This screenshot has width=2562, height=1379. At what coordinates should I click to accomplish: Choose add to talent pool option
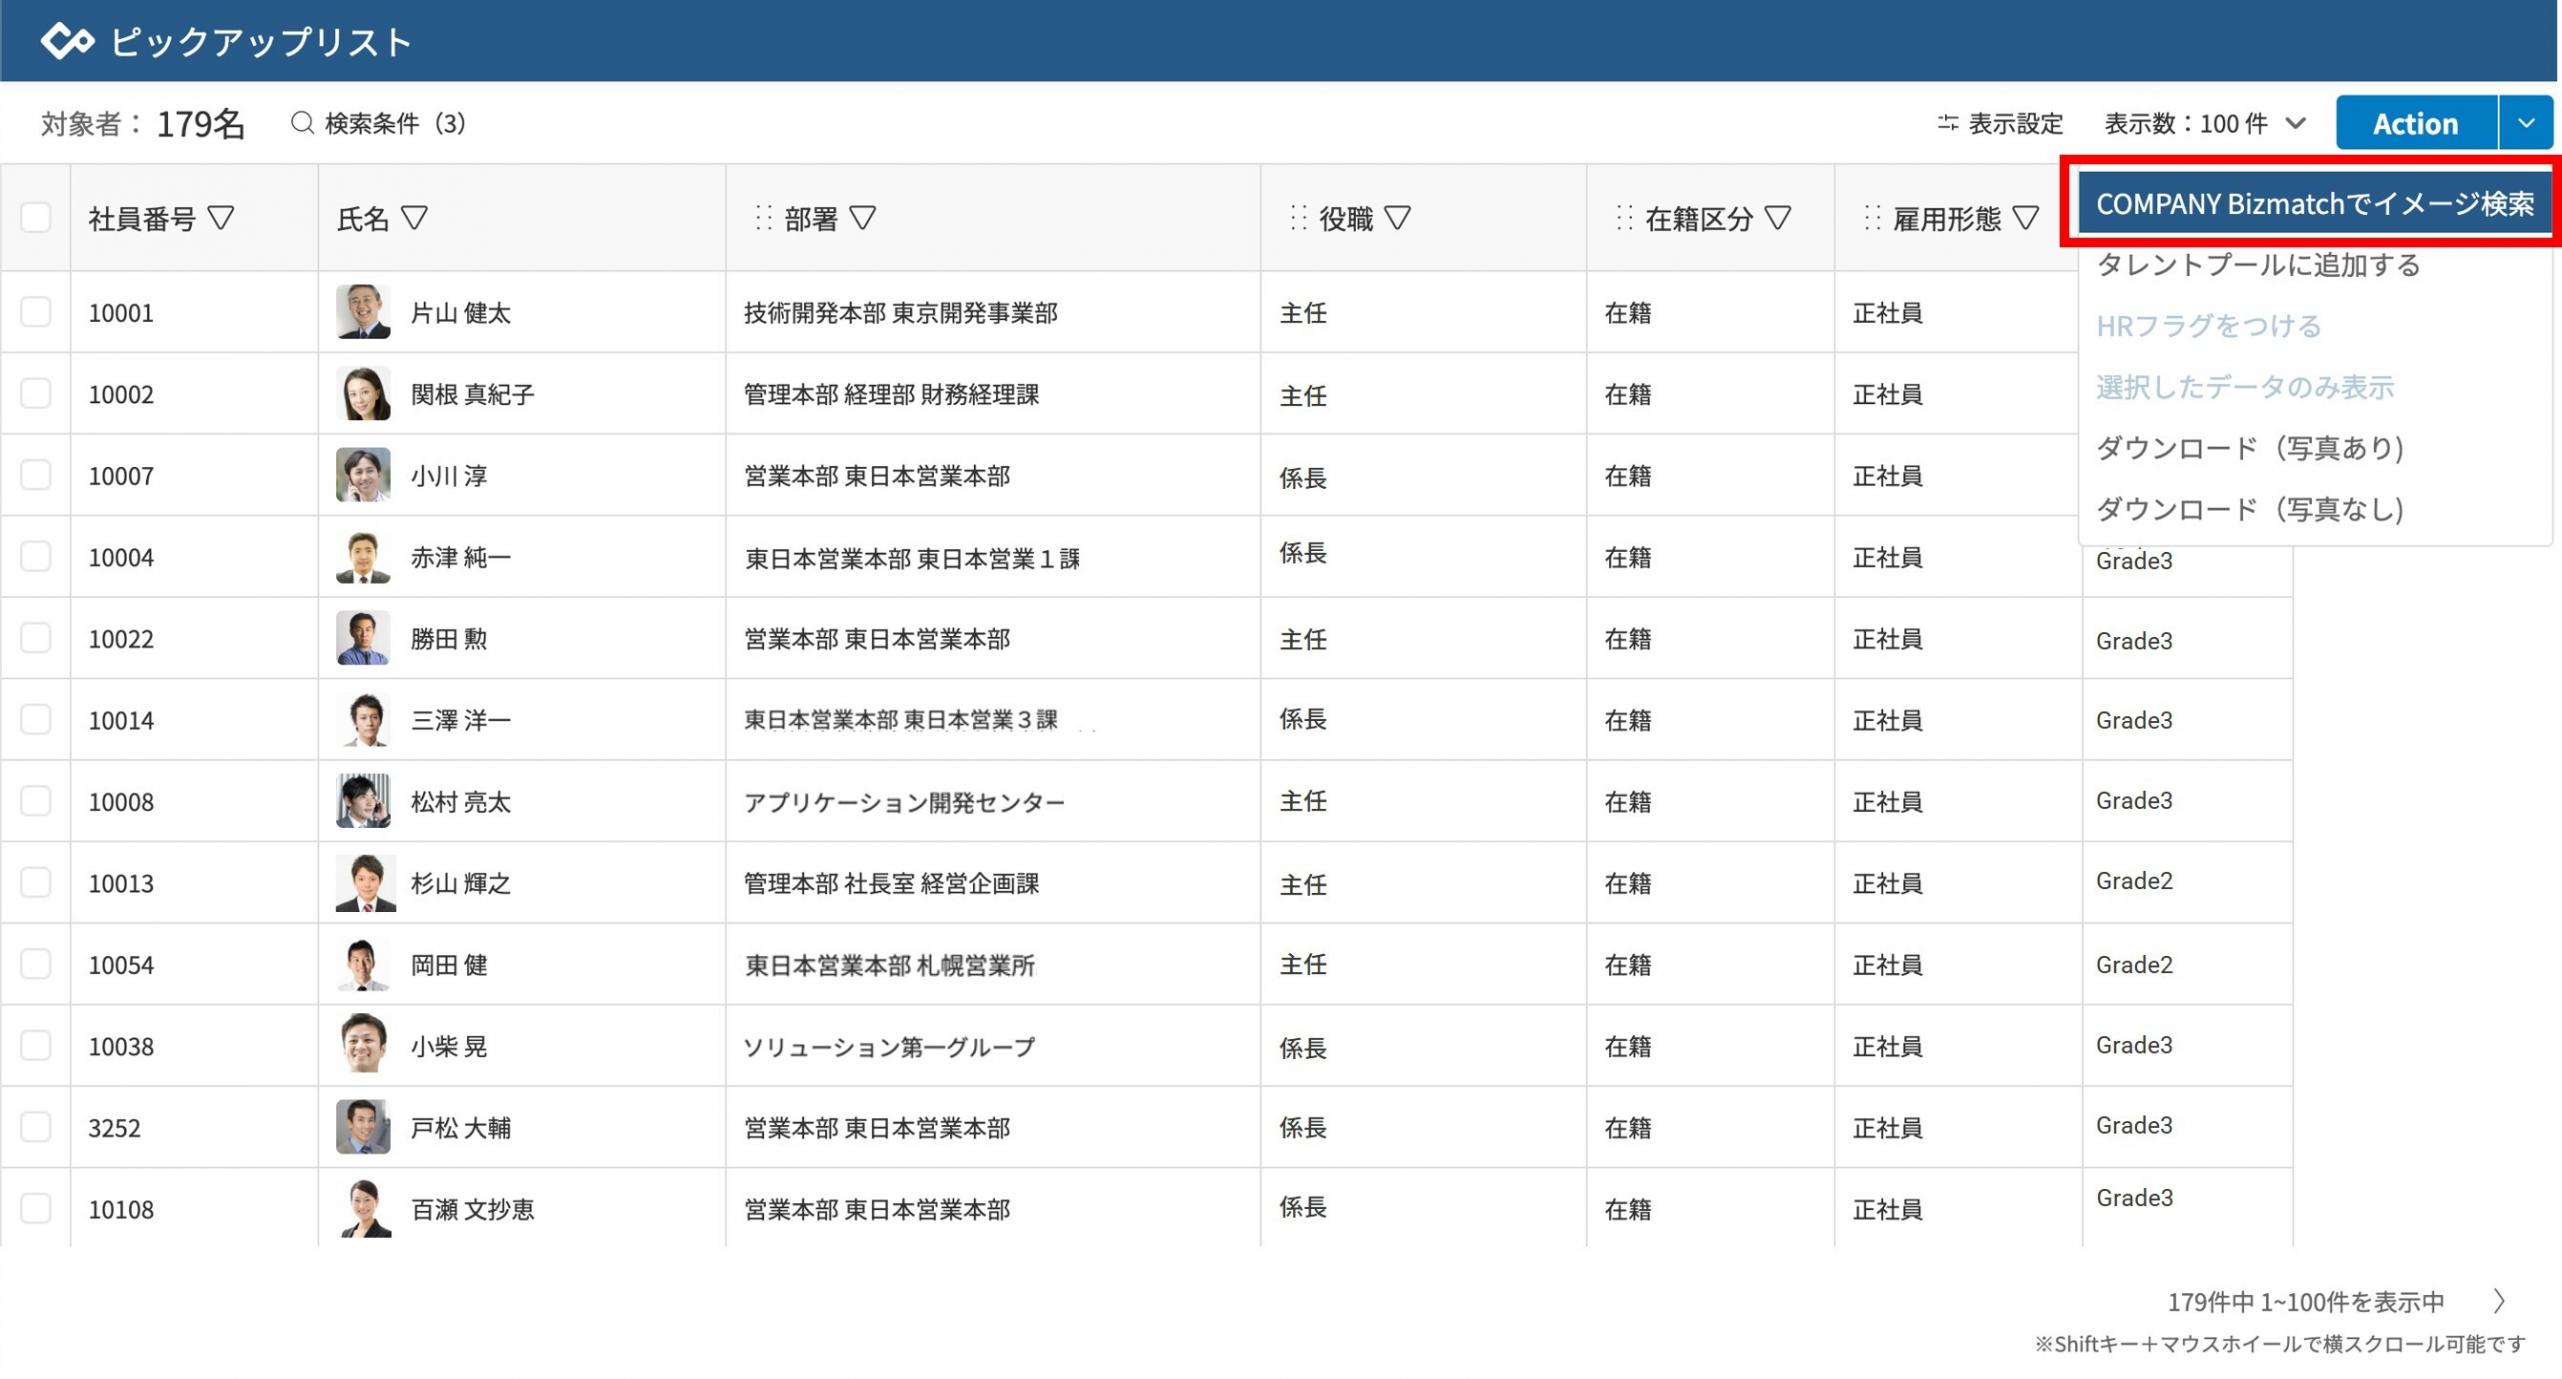tap(2257, 265)
